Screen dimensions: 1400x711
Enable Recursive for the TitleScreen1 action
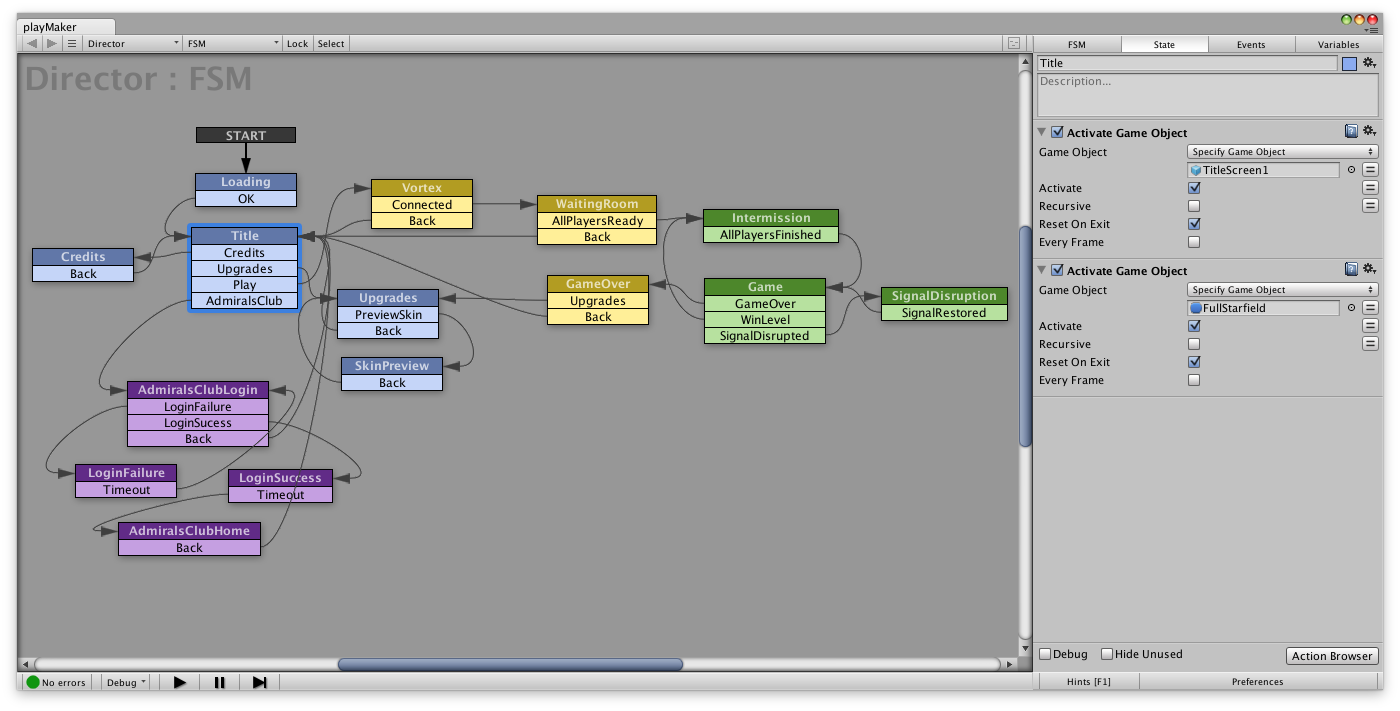pyautogui.click(x=1194, y=206)
